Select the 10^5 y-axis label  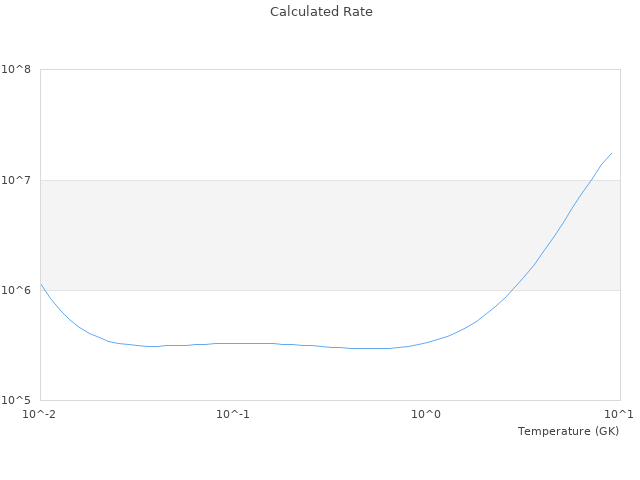[x=16, y=400]
